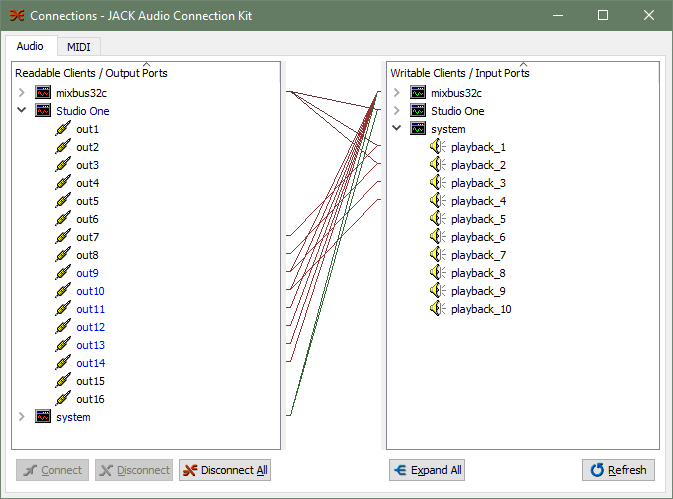Click the speaker icon beside playback_8
This screenshot has width=673, height=499.
[x=438, y=273]
